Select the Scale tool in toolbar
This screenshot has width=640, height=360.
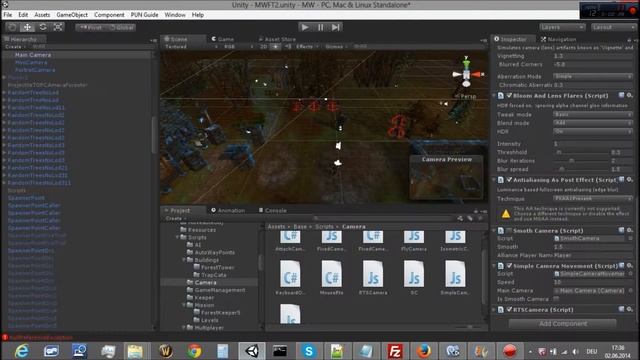(x=58, y=27)
